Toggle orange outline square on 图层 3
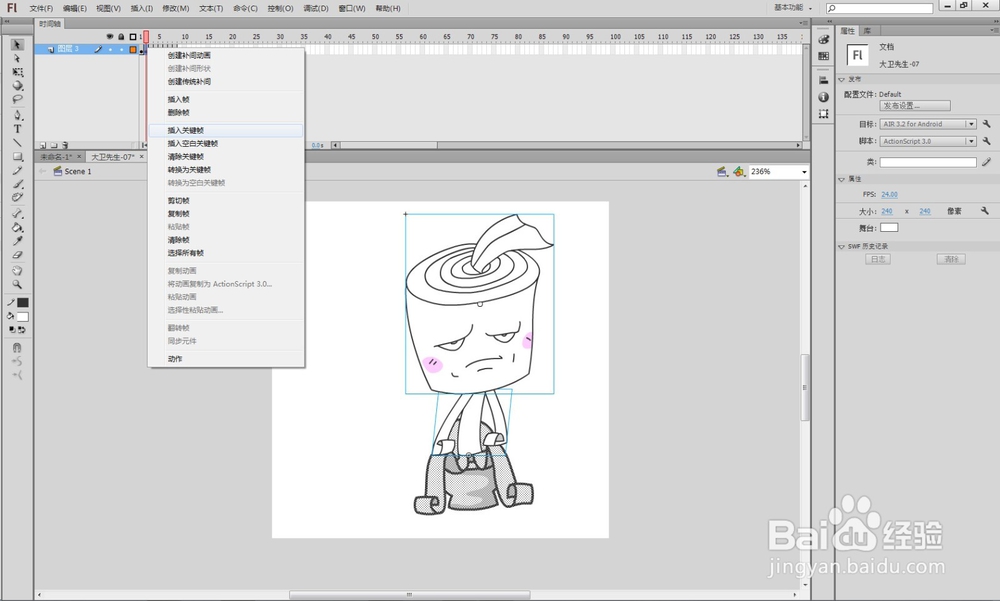 (133, 49)
